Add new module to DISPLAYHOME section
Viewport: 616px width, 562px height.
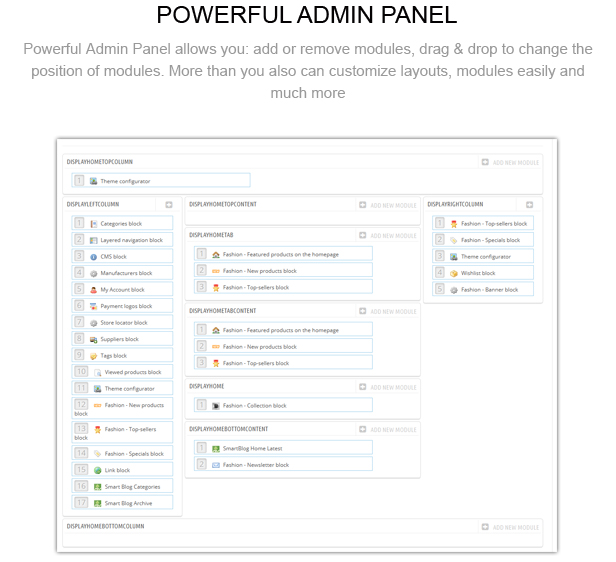(x=388, y=387)
